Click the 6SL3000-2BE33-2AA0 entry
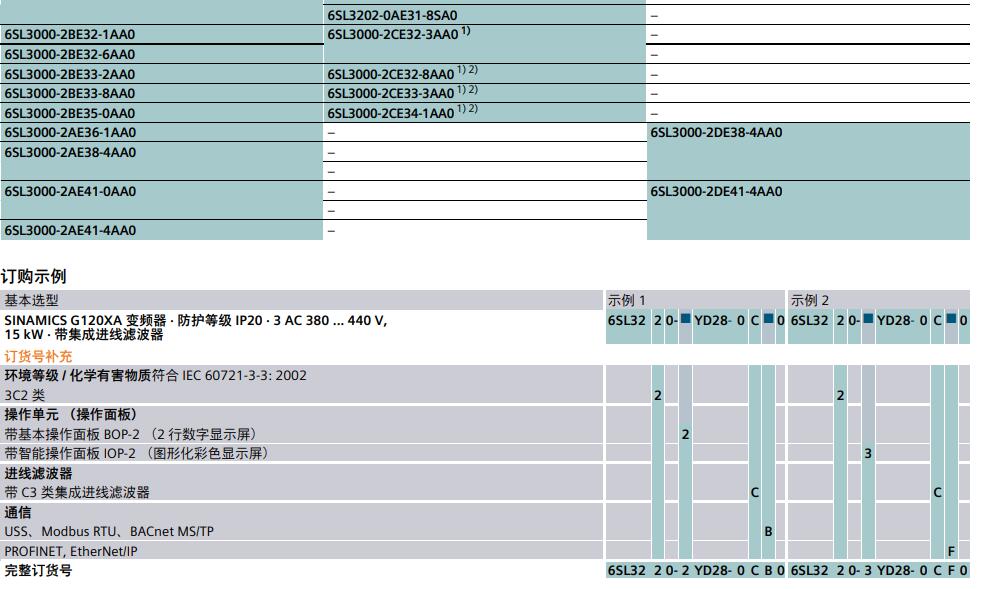 (x=69, y=74)
